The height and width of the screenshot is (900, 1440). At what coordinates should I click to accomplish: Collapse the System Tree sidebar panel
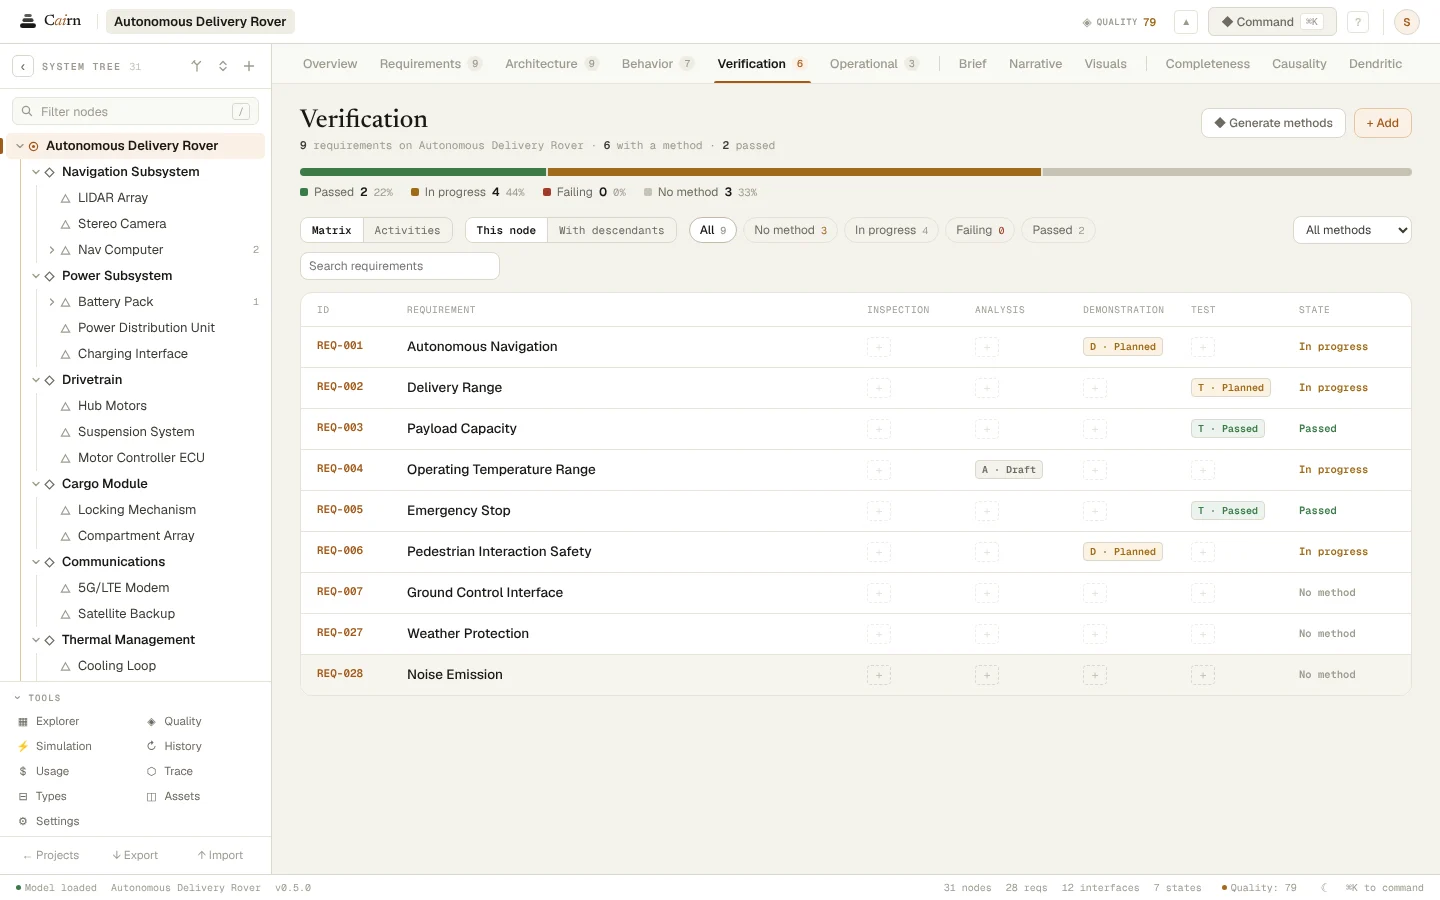click(23, 67)
